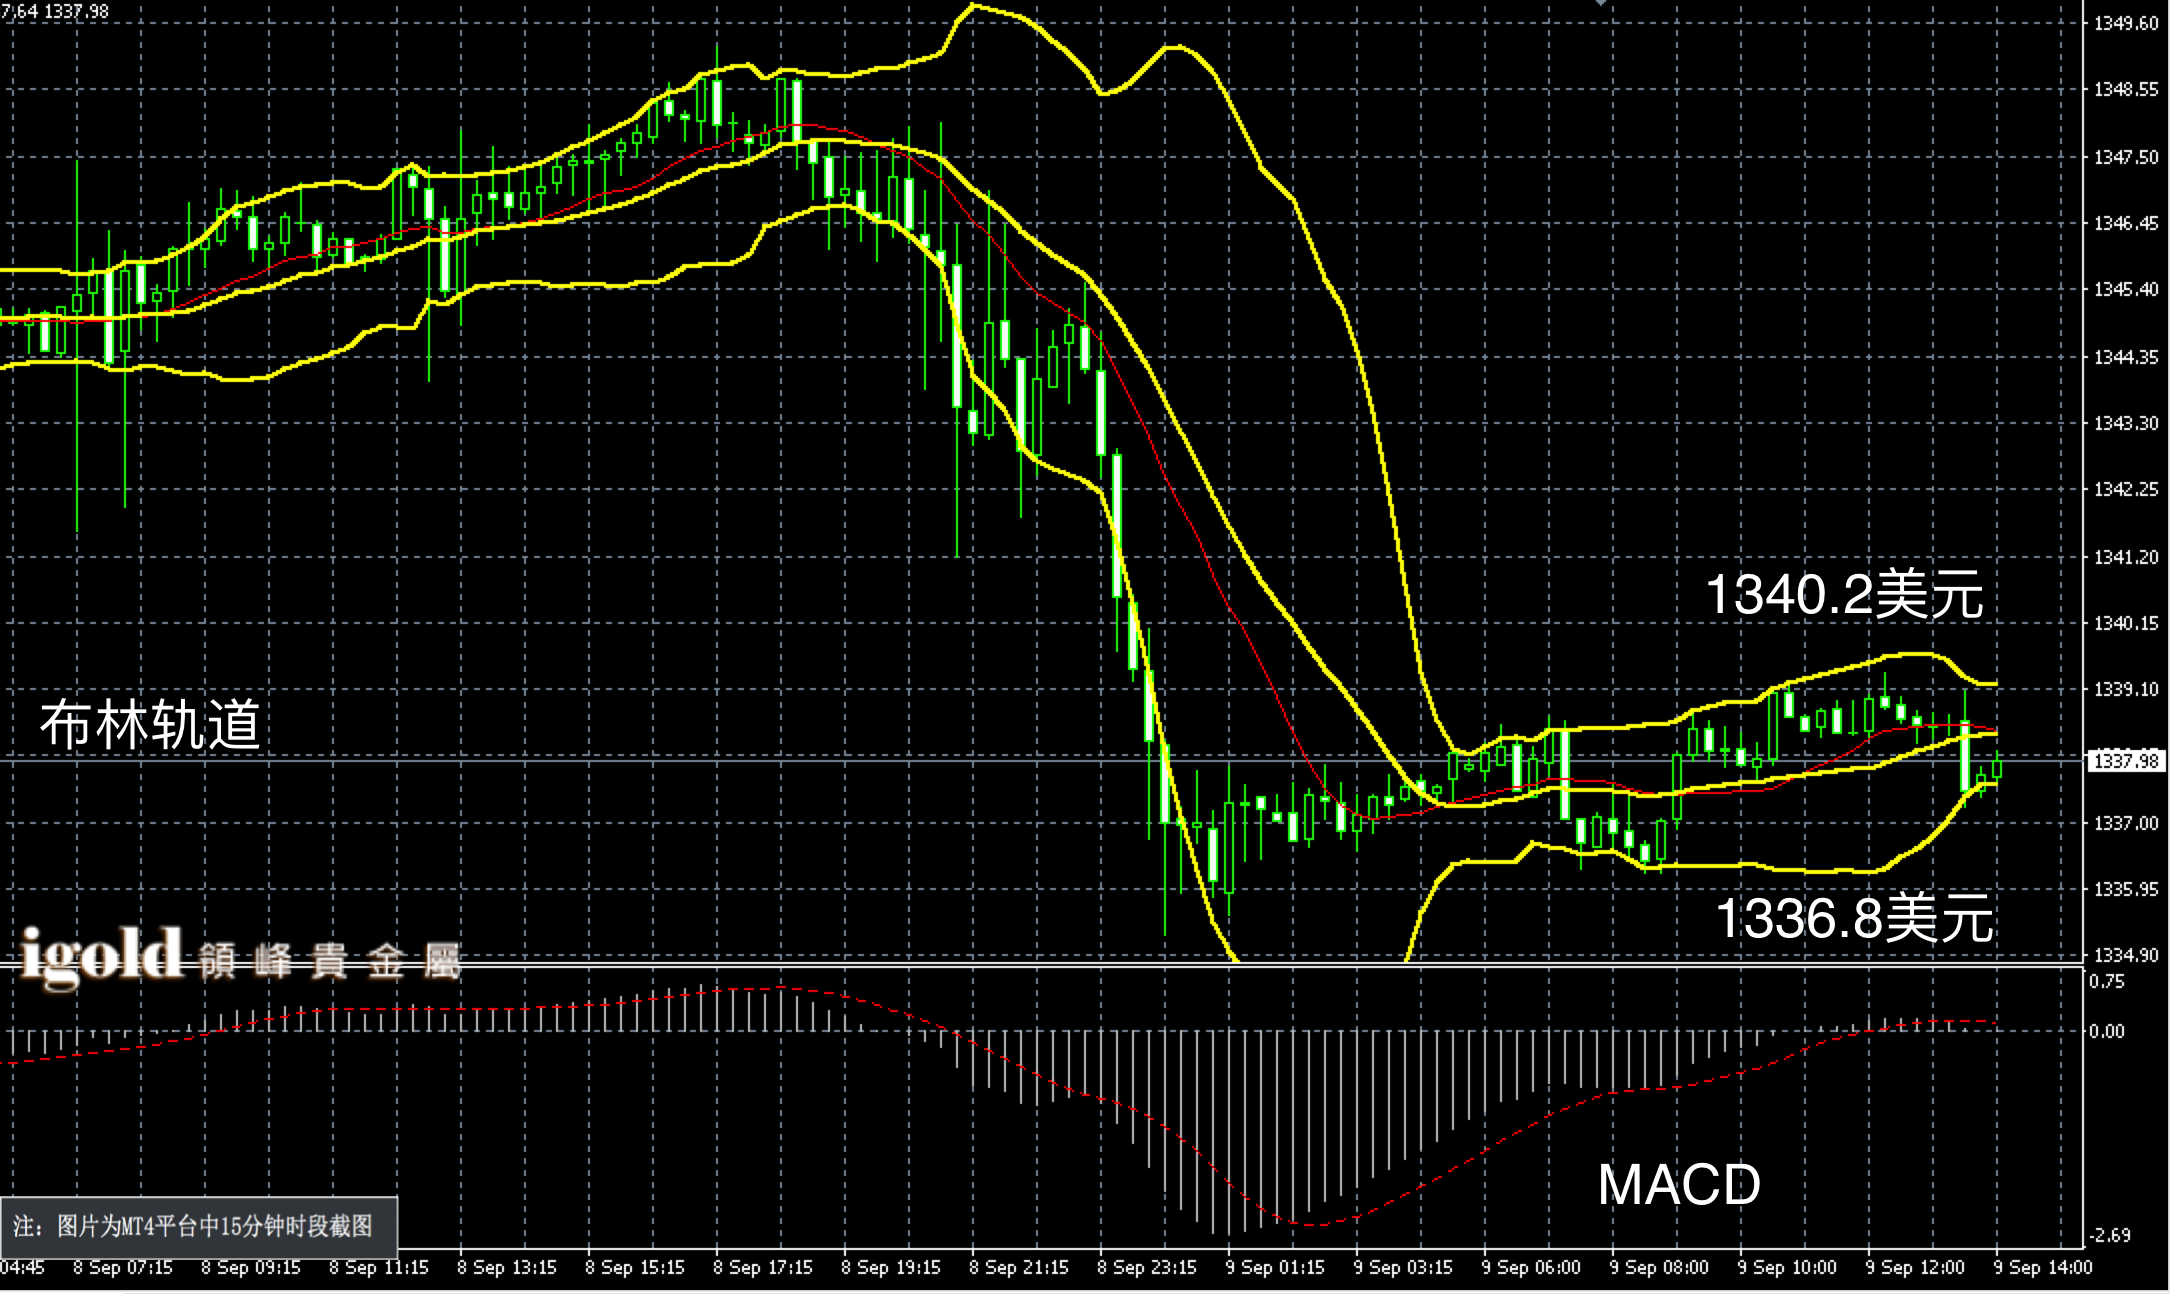2170x1294 pixels.
Task: Click the quote text in the top-left corner
Action: click(55, 11)
